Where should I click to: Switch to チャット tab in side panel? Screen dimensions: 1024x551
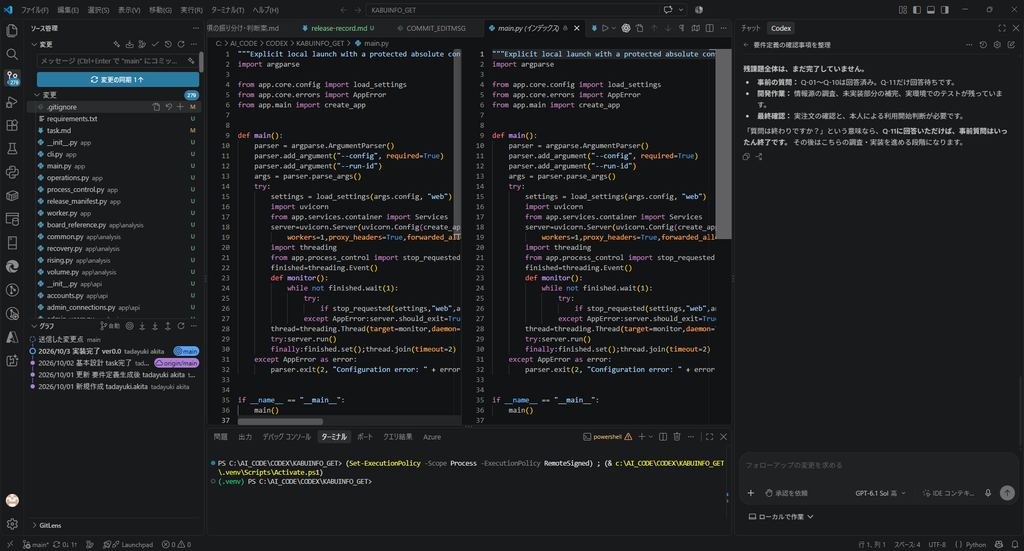[x=750, y=28]
